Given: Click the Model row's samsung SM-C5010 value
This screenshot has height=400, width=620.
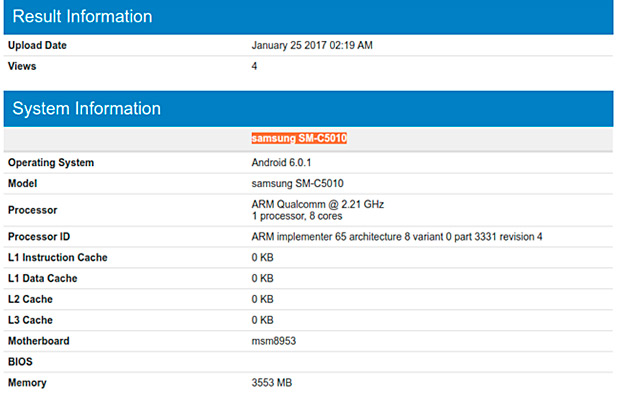Looking at the screenshot, I should click(x=297, y=184).
